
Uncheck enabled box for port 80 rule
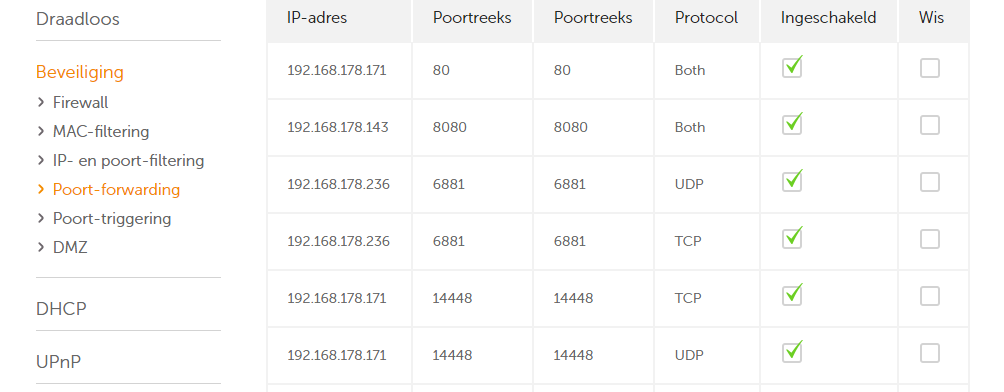[x=792, y=68]
